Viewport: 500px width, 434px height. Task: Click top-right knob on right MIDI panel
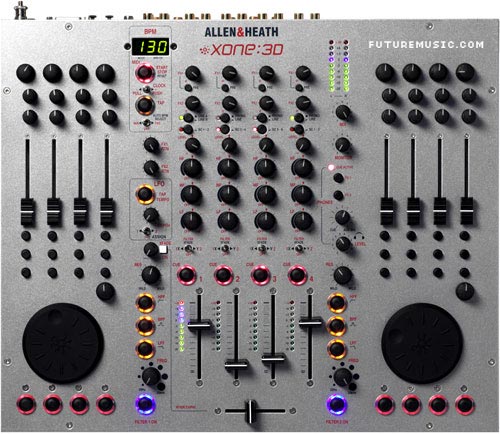pos(465,72)
